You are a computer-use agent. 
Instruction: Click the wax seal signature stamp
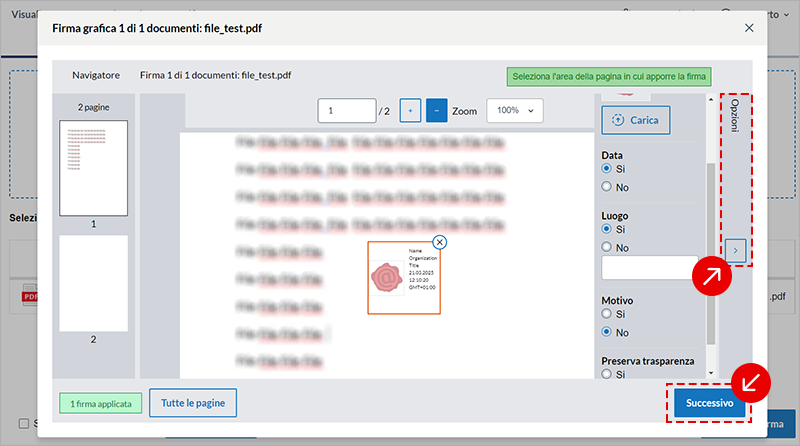pyautogui.click(x=387, y=276)
